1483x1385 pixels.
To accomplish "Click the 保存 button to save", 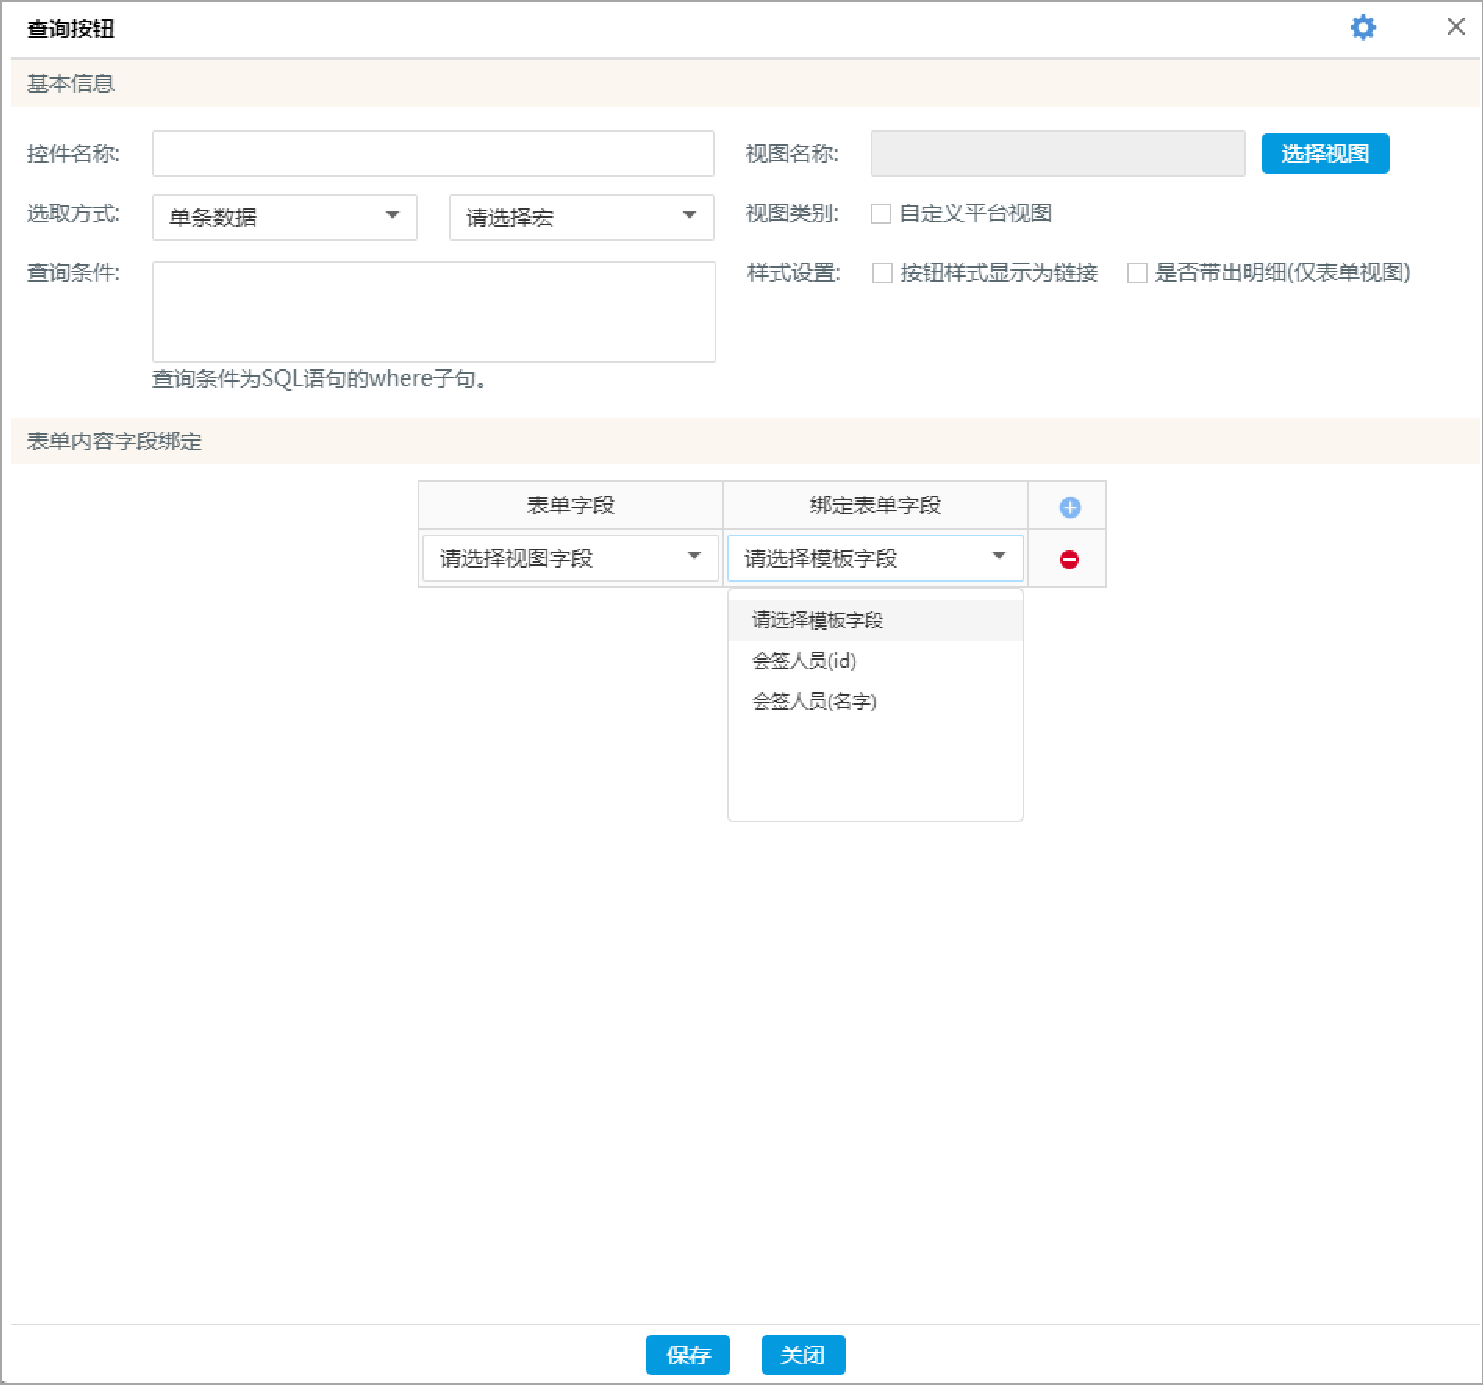I will 688,1356.
